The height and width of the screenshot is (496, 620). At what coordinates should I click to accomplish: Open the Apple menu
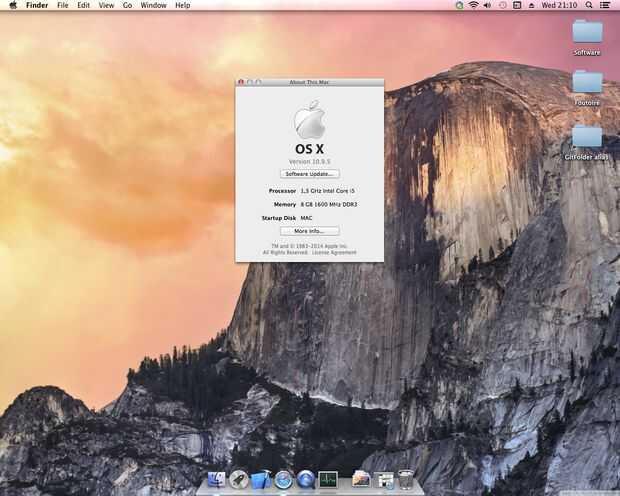coord(13,5)
